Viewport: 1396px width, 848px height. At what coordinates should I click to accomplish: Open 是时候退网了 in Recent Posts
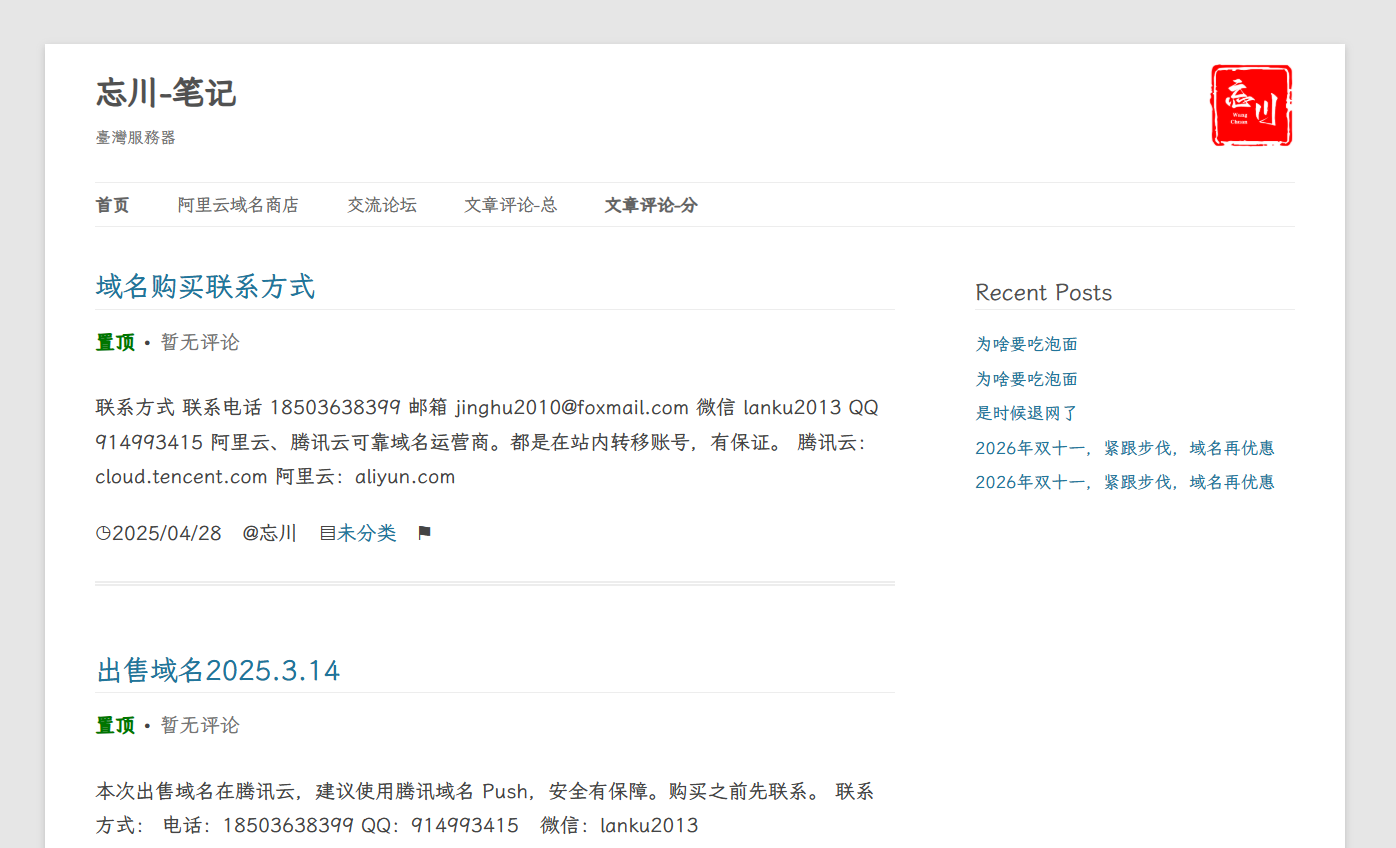(x=1026, y=413)
